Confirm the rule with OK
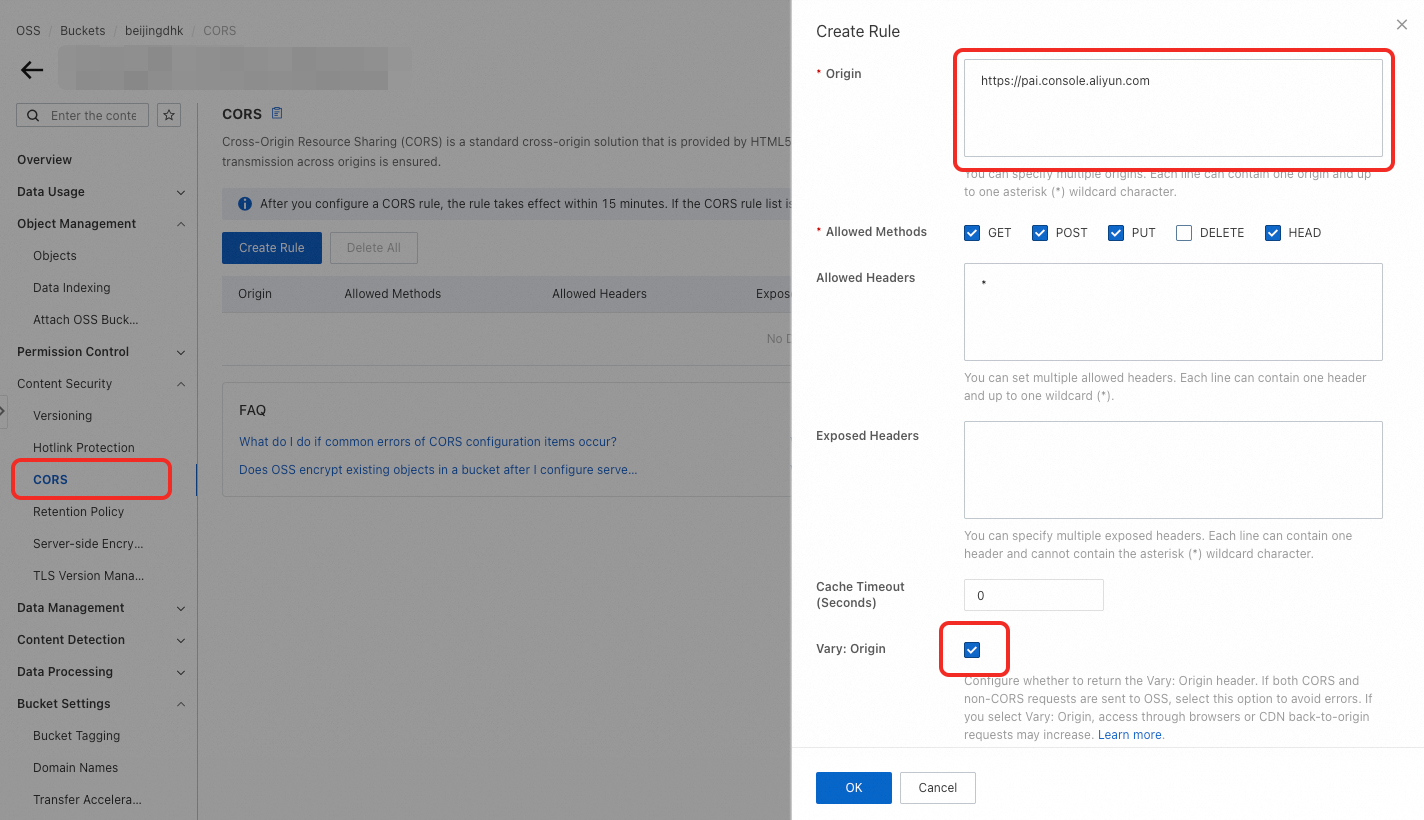 854,788
